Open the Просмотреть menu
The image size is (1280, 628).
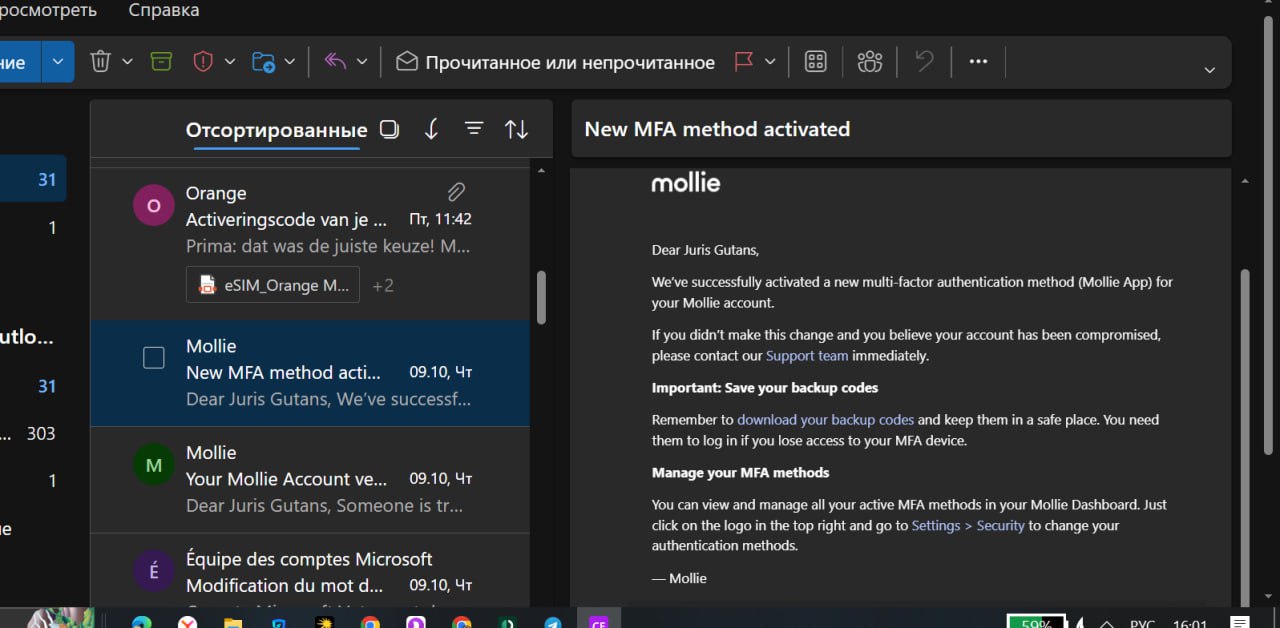coord(48,10)
